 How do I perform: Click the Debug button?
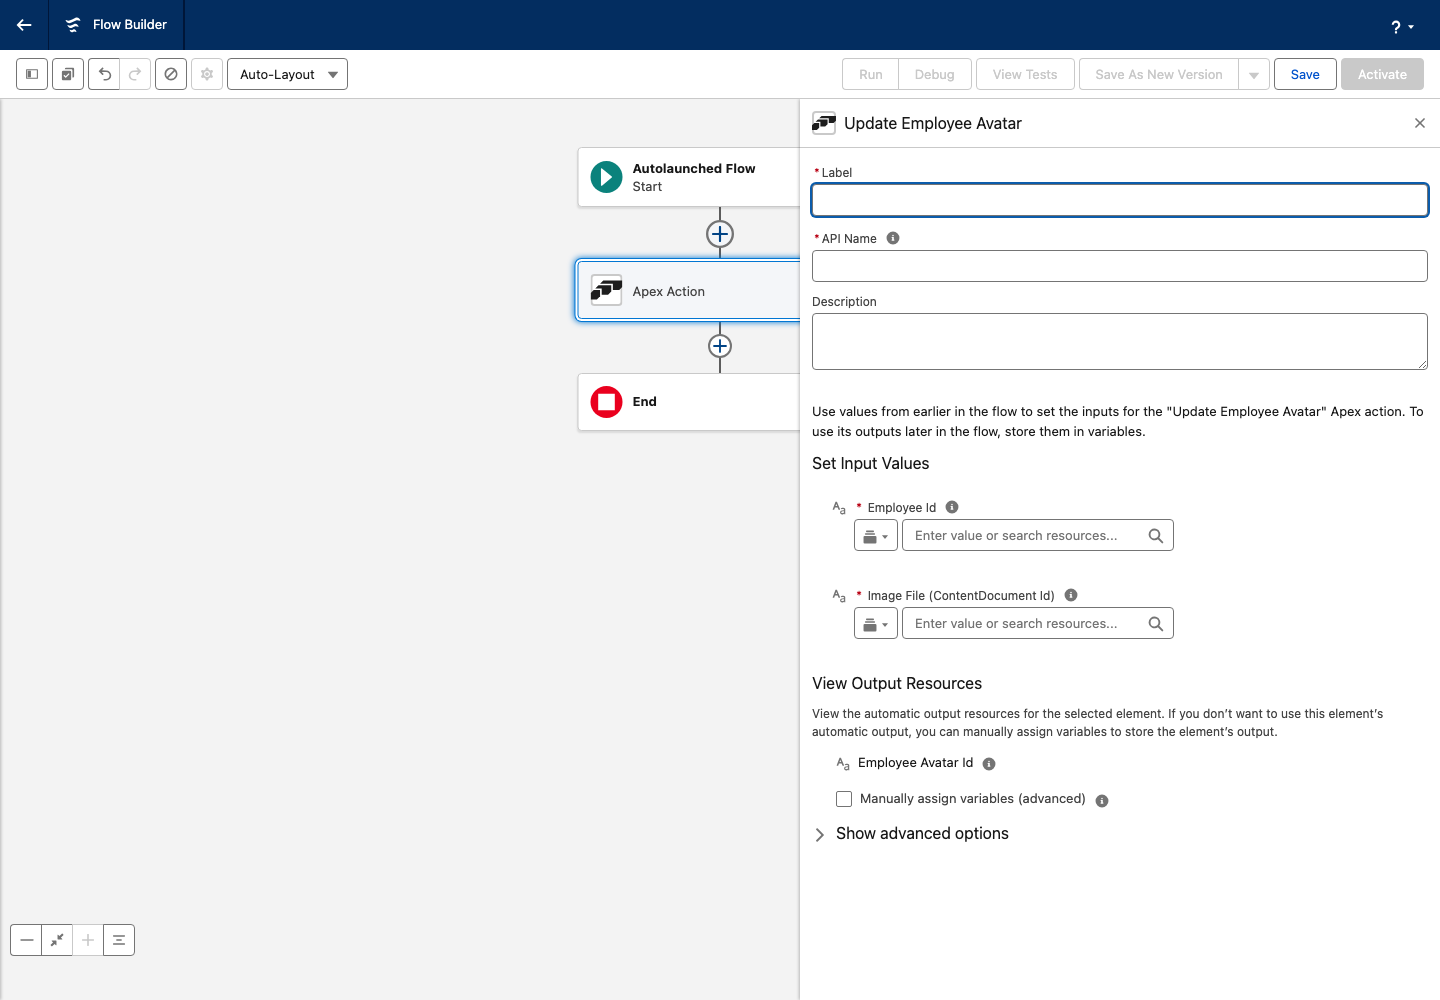[x=935, y=74]
